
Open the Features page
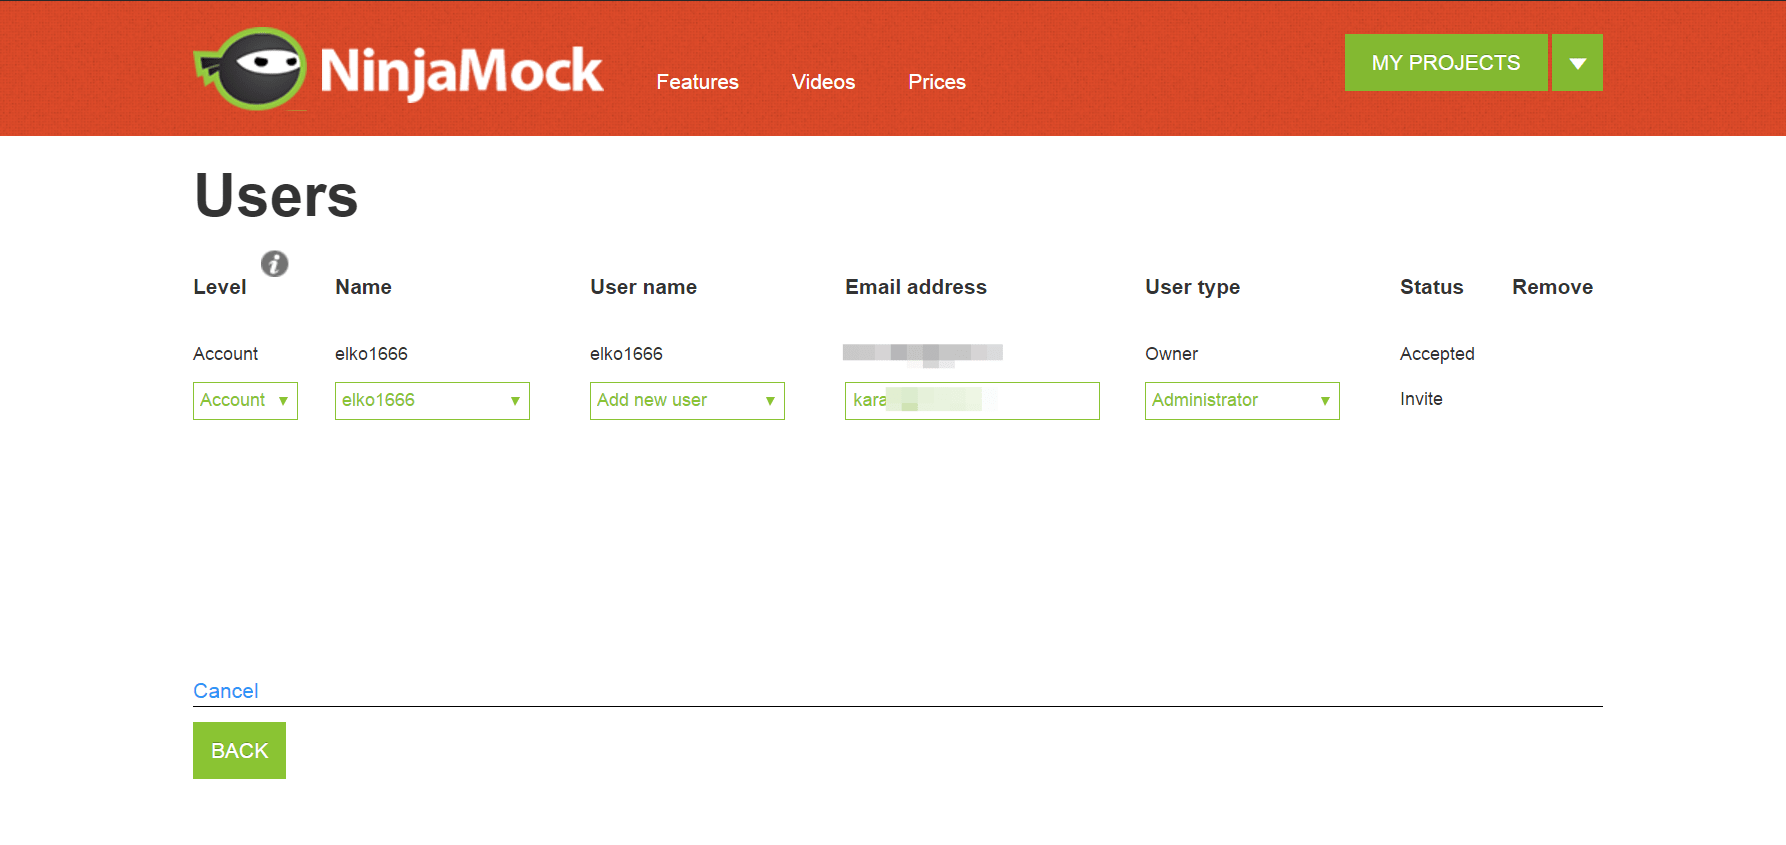click(697, 82)
